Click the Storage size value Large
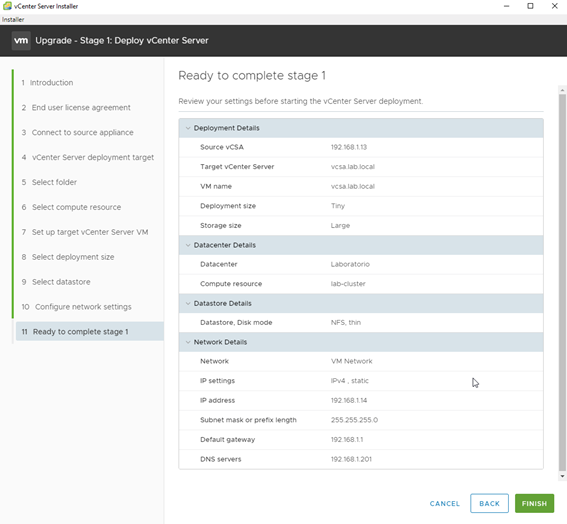 [x=340, y=226]
